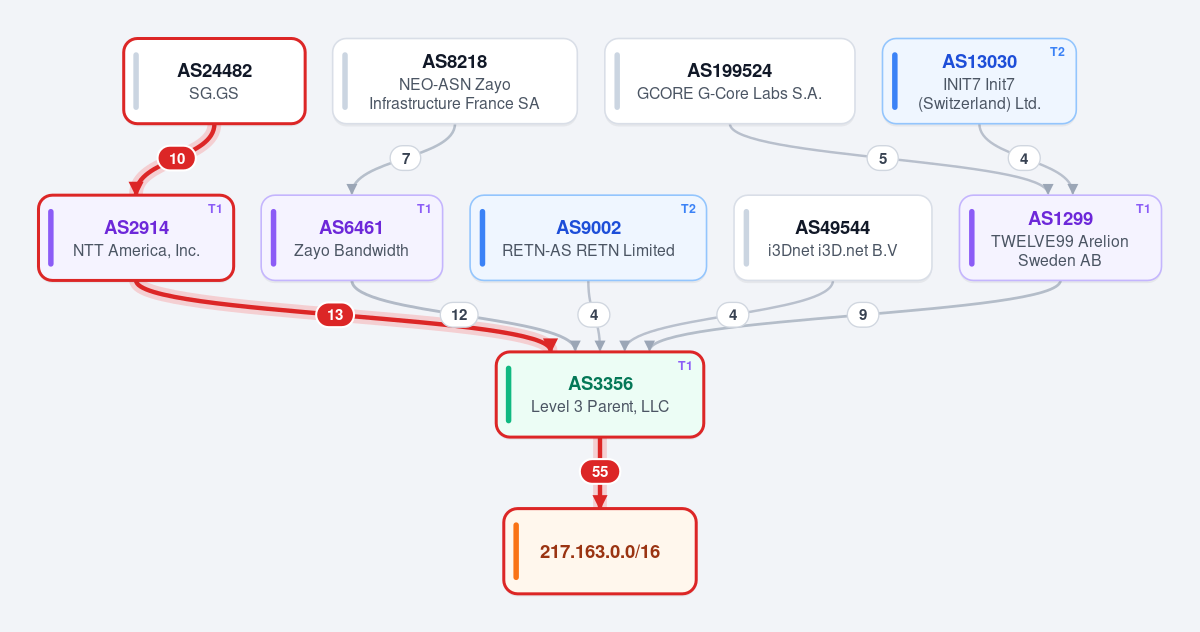Click the 217.163.0.0/16 prefix node
This screenshot has height=632, width=1200.
pyautogui.click(x=600, y=551)
